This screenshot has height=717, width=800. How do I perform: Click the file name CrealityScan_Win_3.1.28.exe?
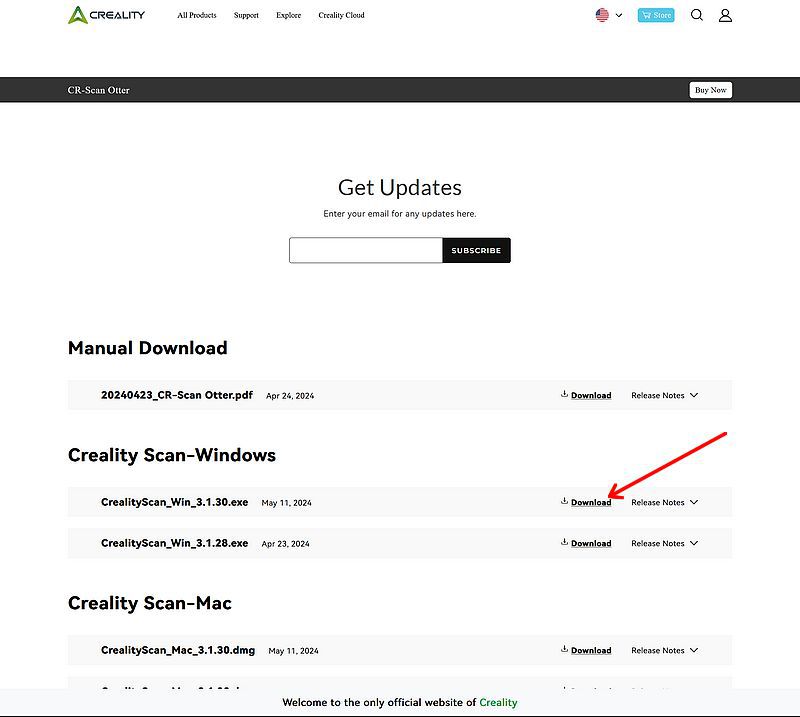pyautogui.click(x=174, y=543)
